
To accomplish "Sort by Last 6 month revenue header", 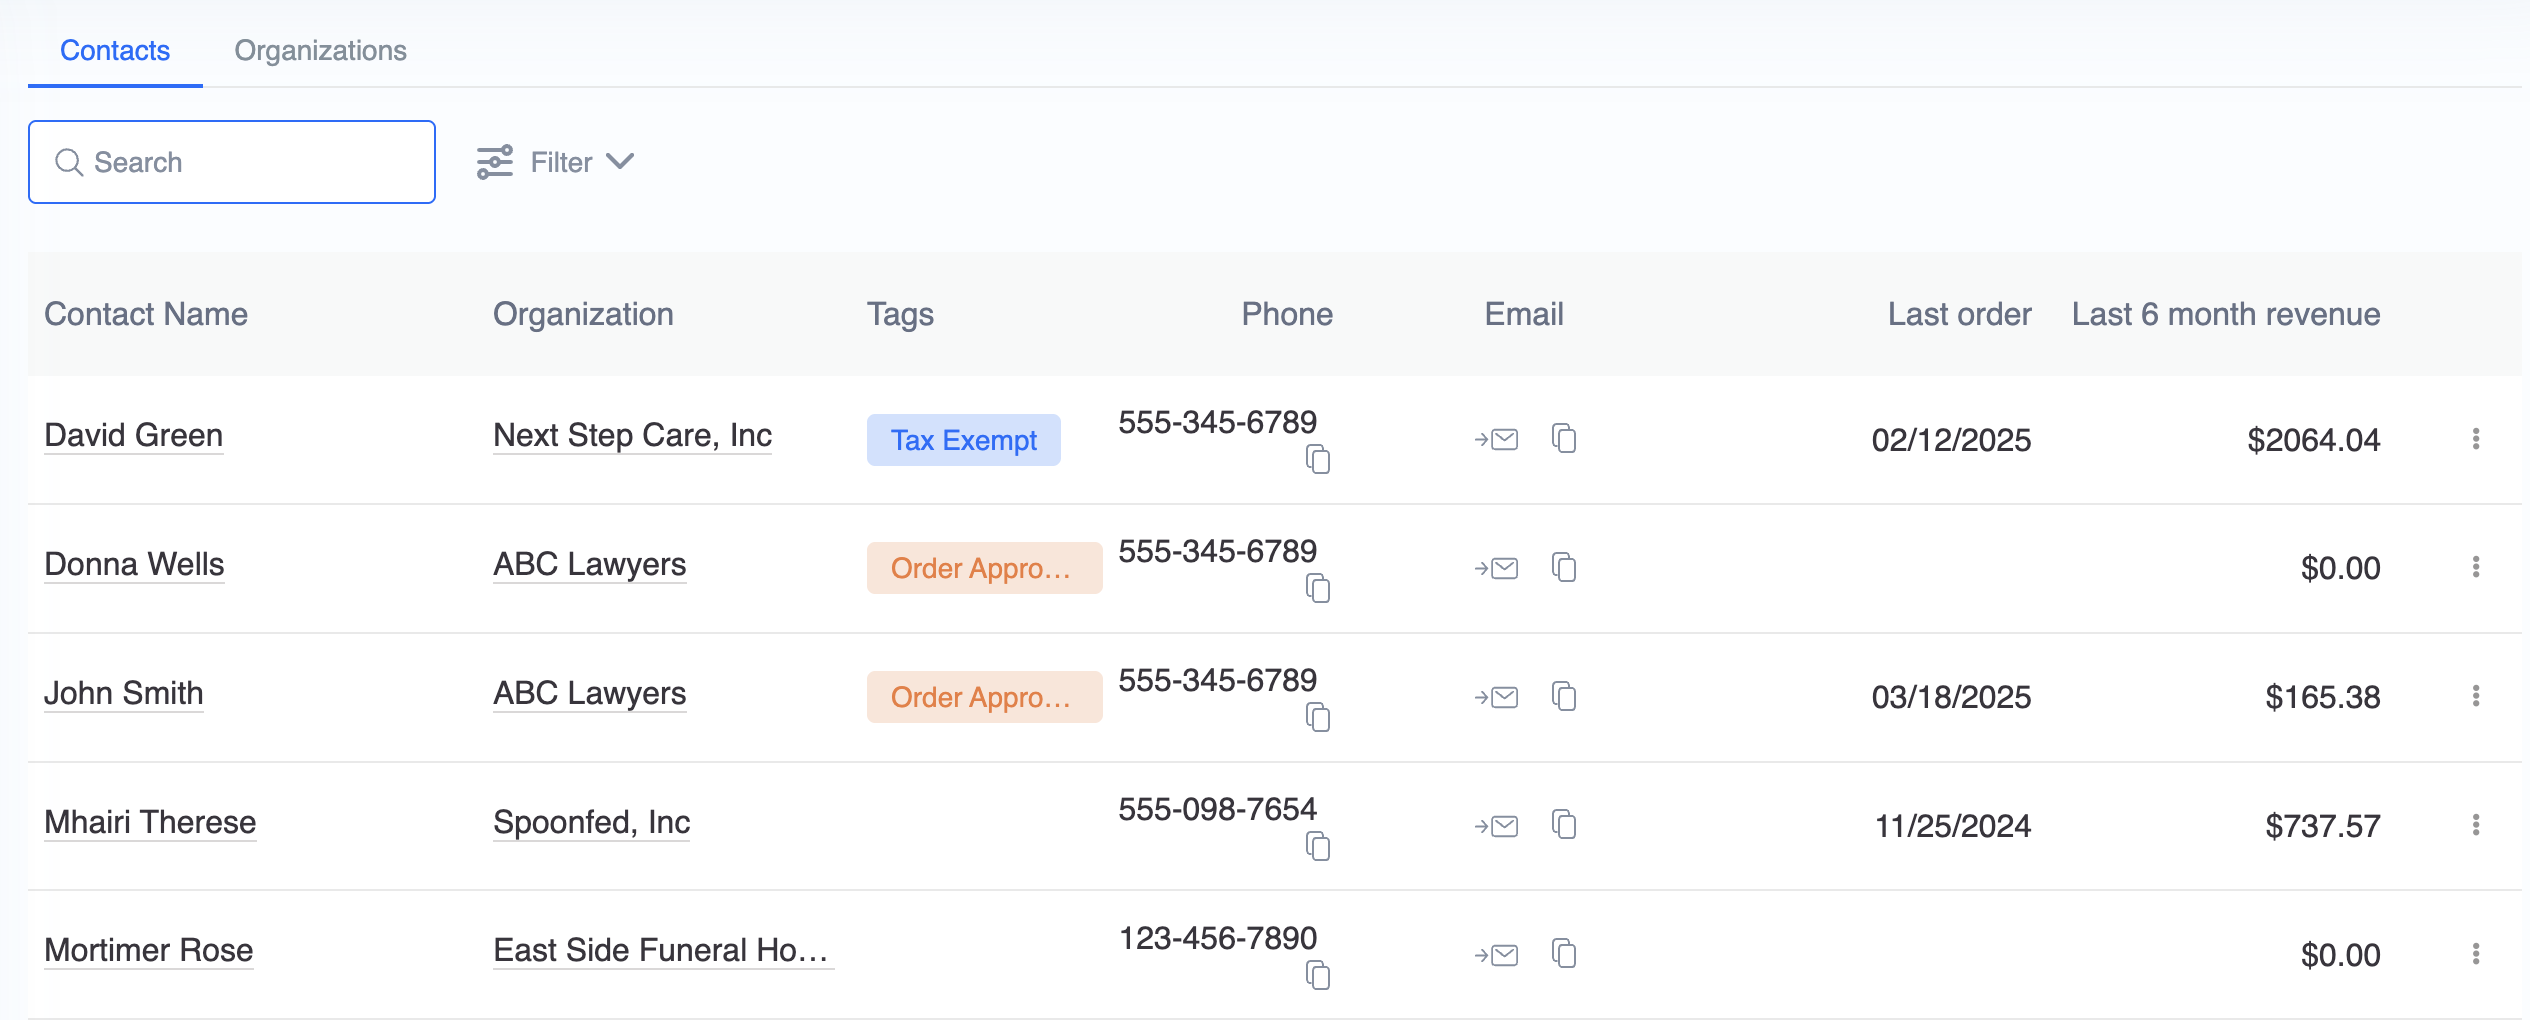I will [x=2226, y=314].
